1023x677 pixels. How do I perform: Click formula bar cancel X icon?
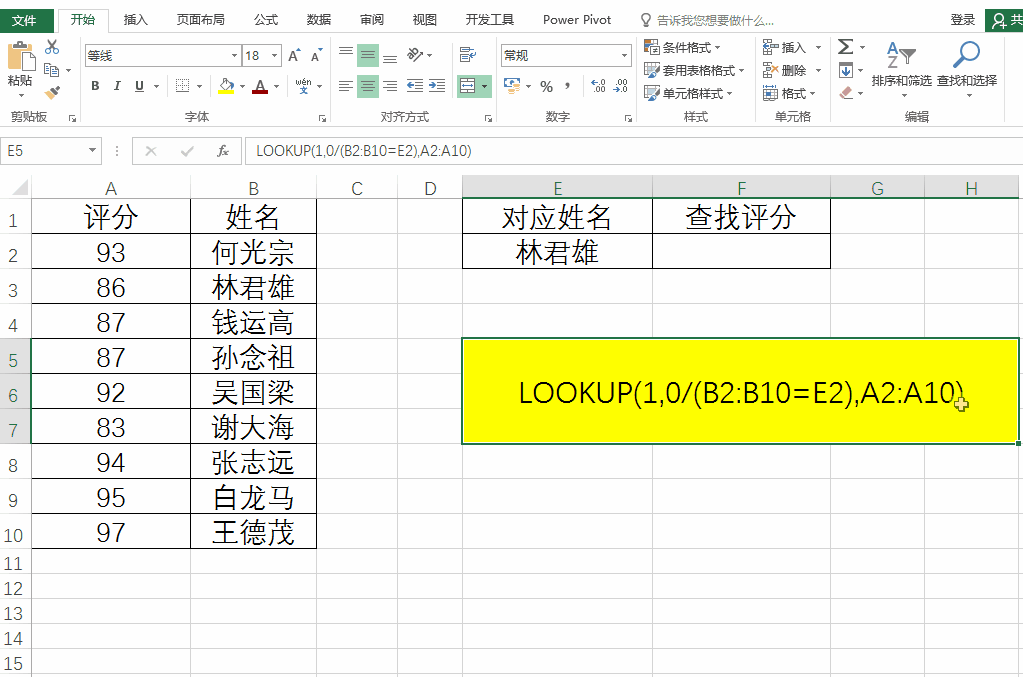[151, 151]
